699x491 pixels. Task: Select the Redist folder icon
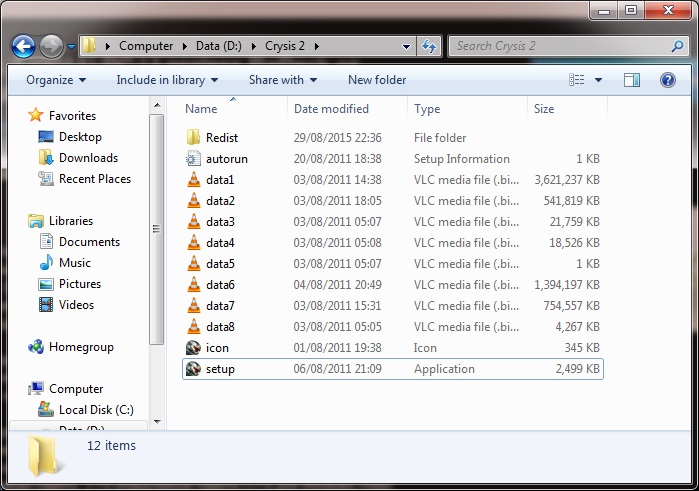[193, 137]
